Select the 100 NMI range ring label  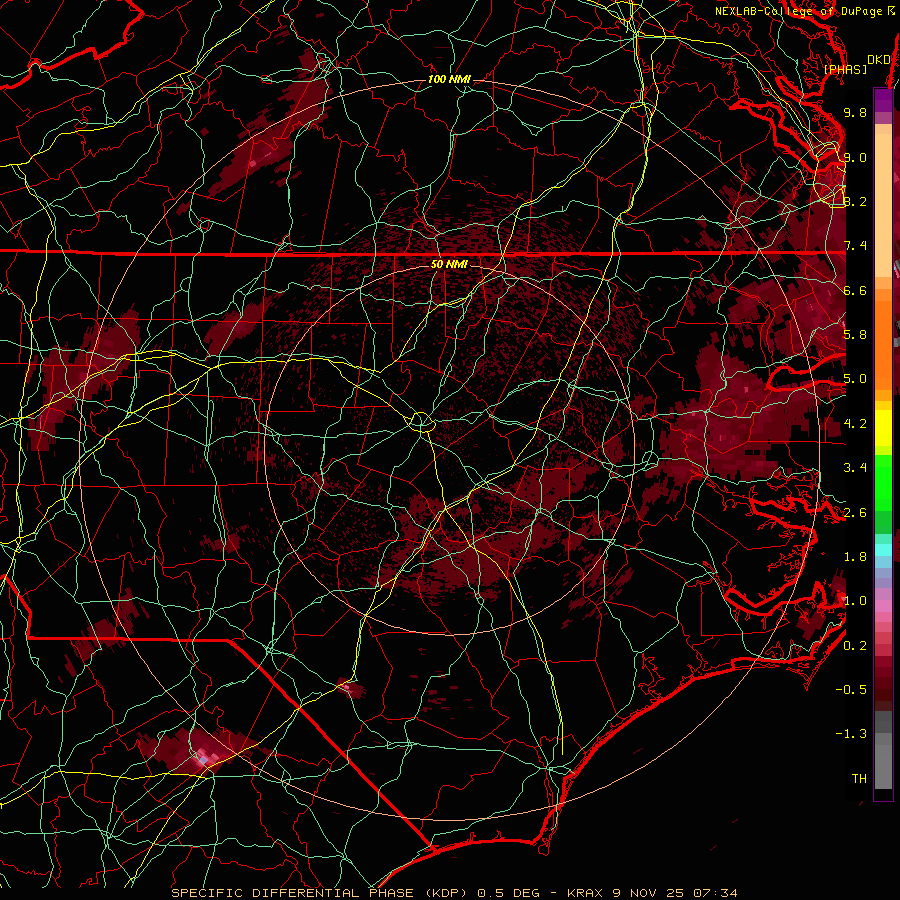pos(449,79)
